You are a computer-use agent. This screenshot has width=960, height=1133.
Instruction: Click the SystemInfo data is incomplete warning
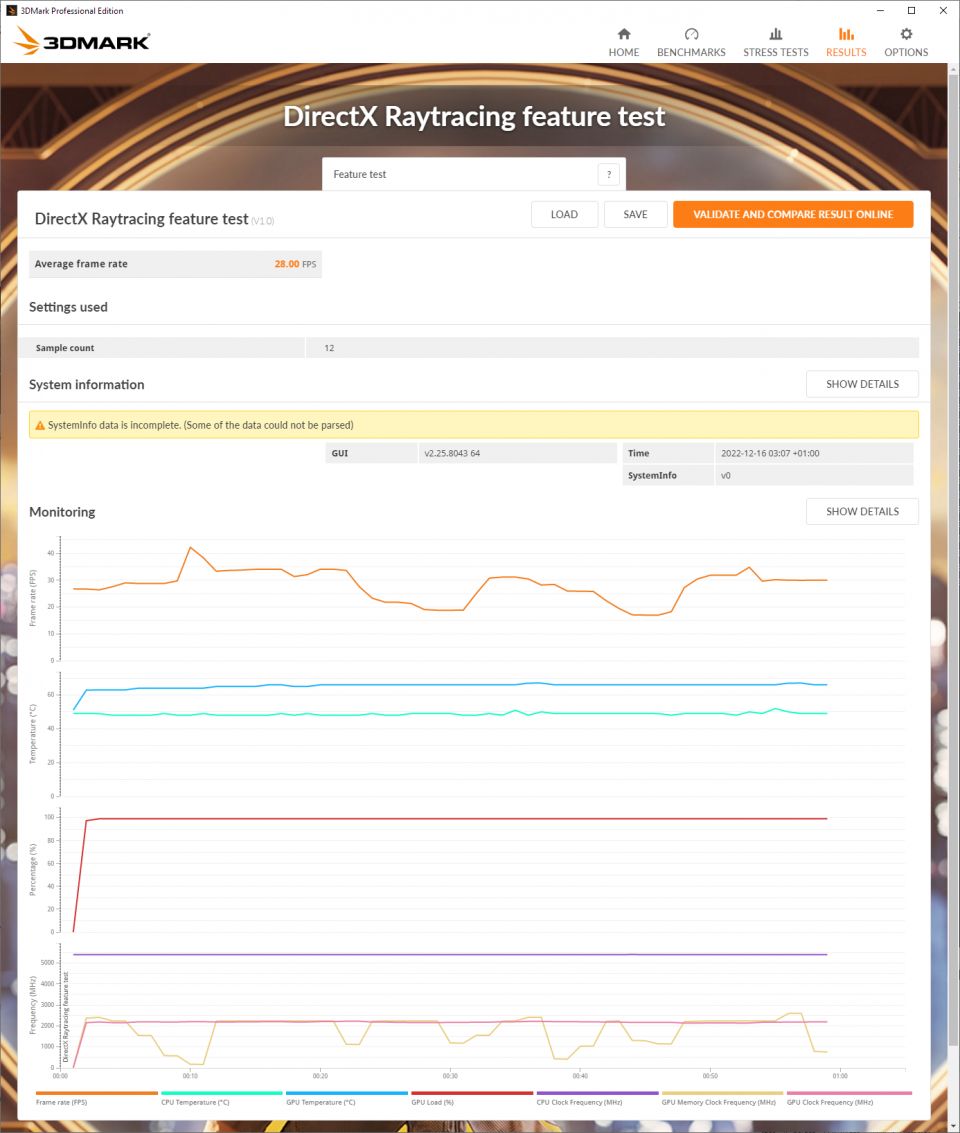pyautogui.click(x=474, y=425)
